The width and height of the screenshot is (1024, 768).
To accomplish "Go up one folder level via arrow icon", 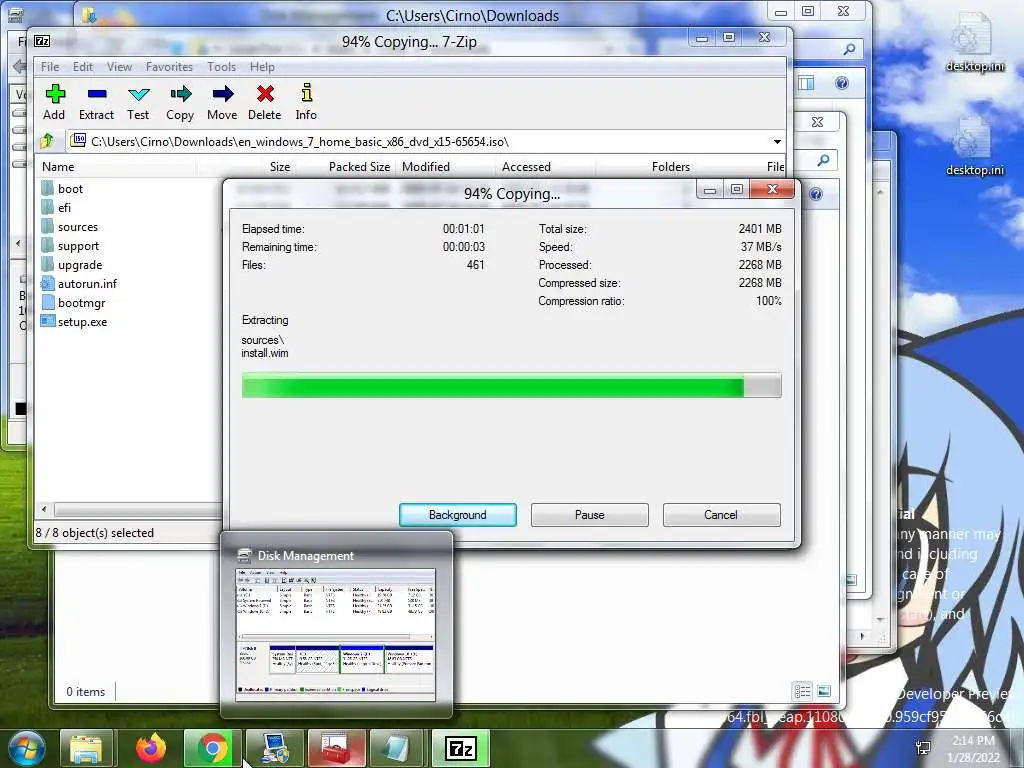I will (47, 141).
